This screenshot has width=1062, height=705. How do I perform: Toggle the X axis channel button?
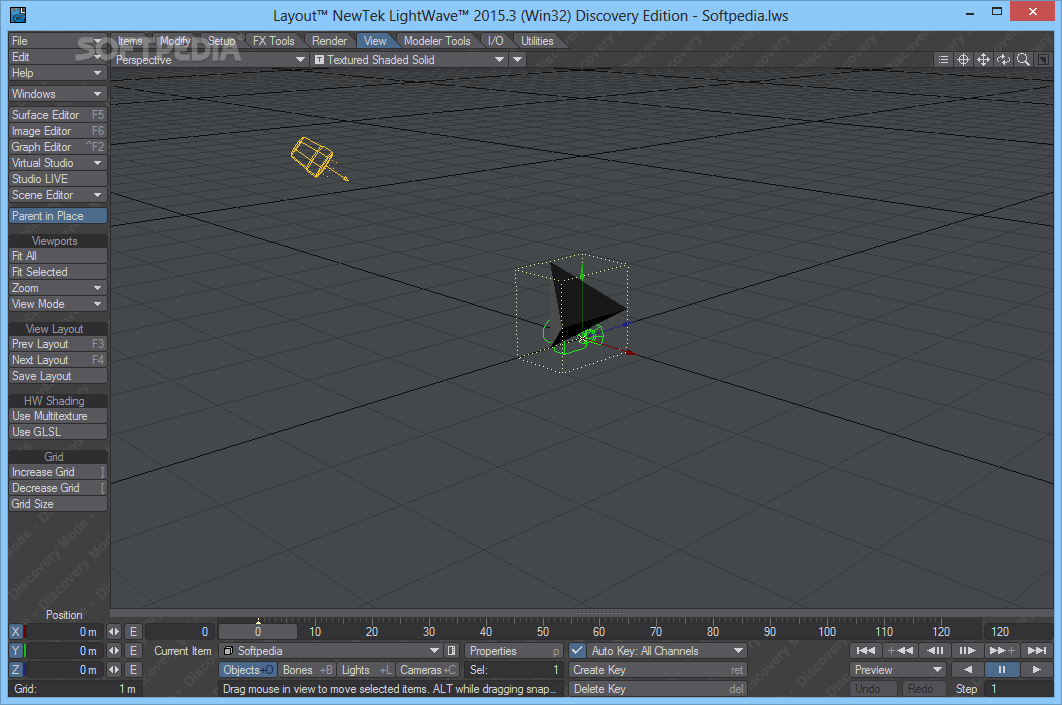click(16, 631)
